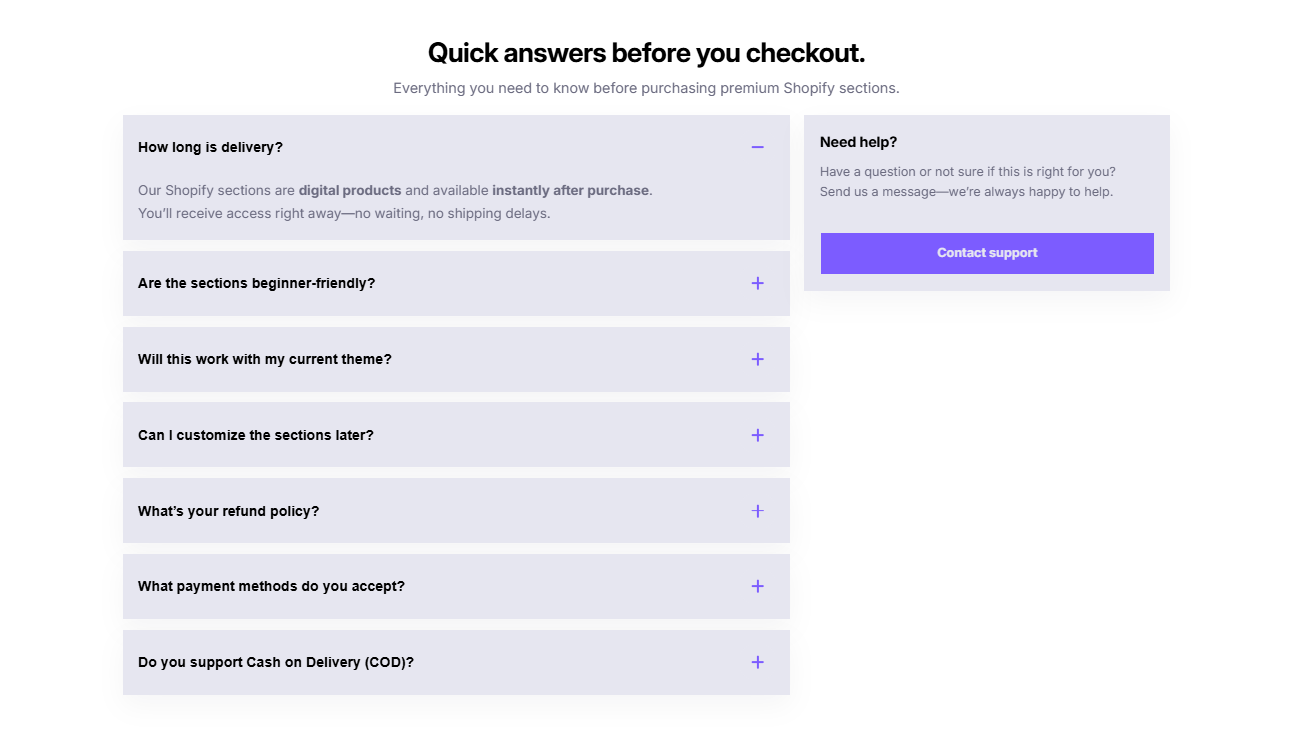Viewport: 1300px width, 731px height.
Task: Expand 'Are the sections beginner-friendly?' question
Action: click(x=456, y=283)
